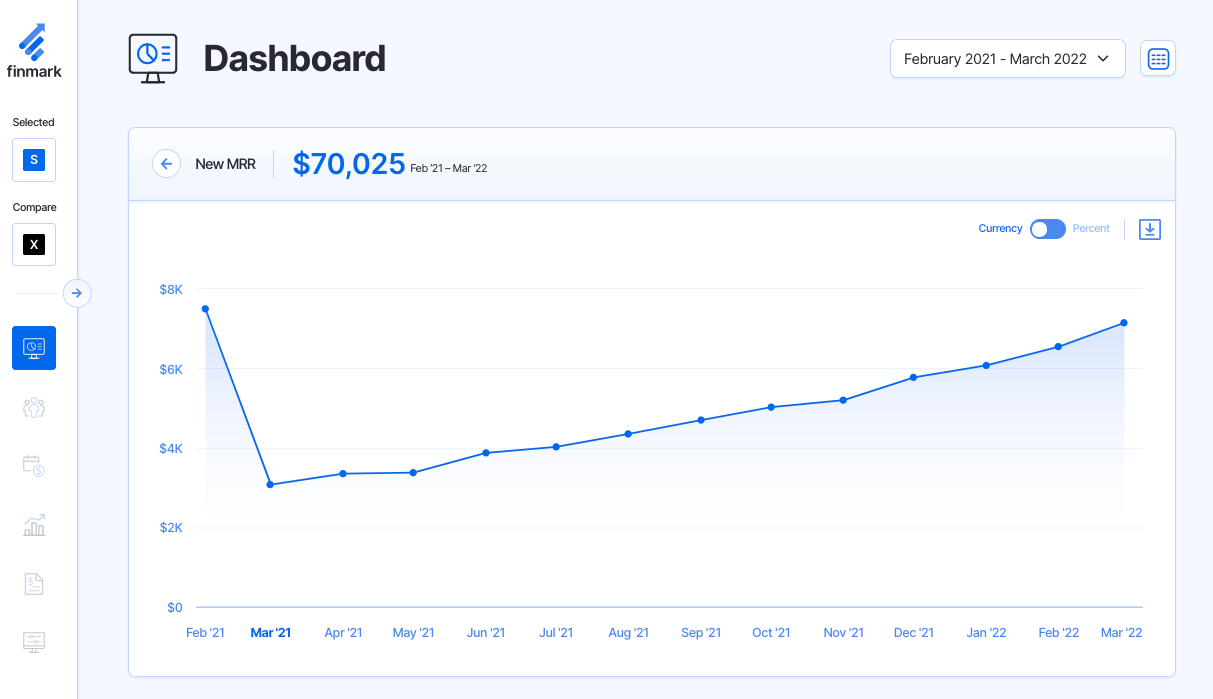
Task: Open the bar chart growth sidebar icon
Action: coord(34,525)
